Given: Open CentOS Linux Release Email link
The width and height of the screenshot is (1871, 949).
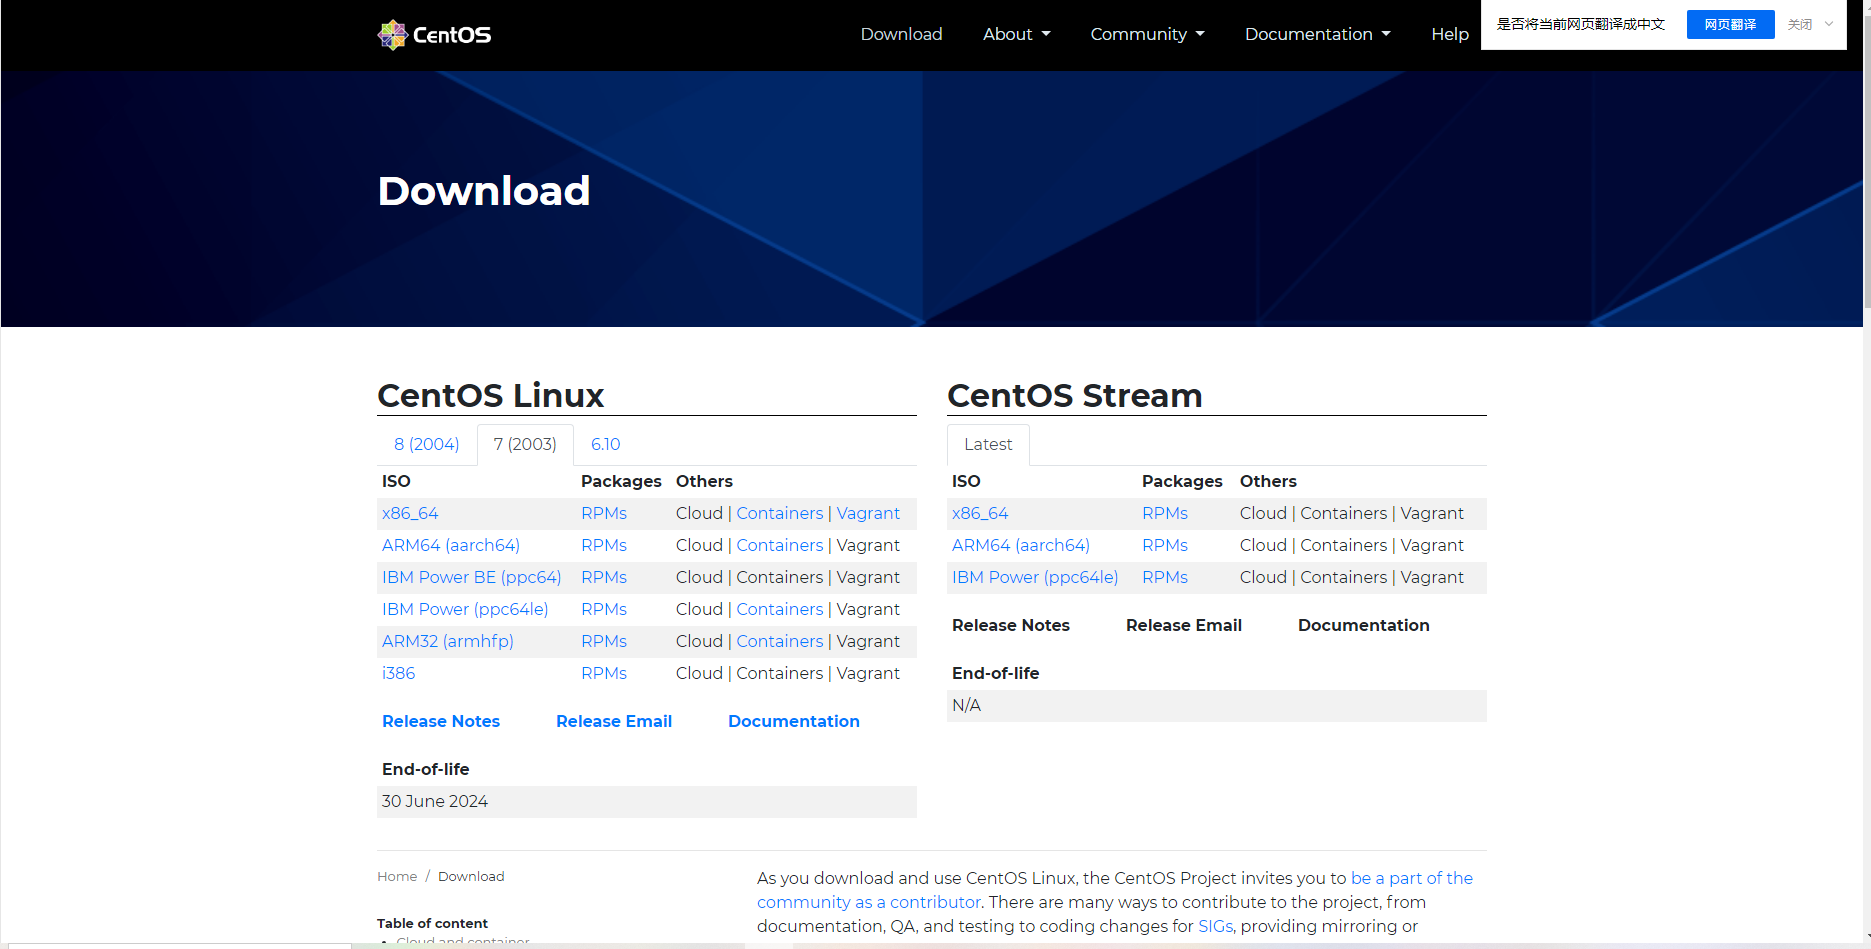Looking at the screenshot, I should (x=614, y=721).
